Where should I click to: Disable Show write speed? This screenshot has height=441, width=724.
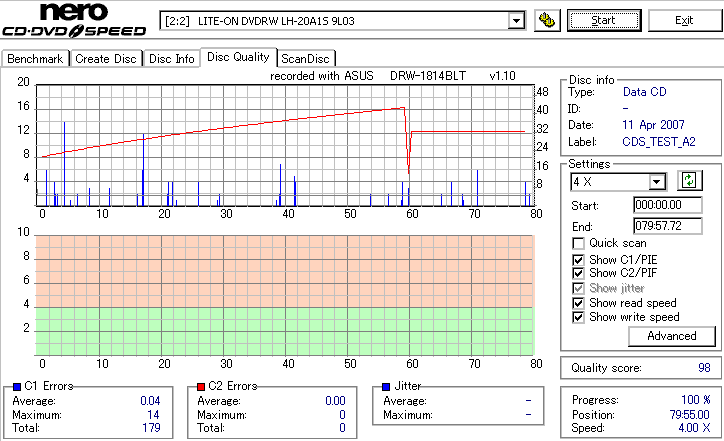578,317
